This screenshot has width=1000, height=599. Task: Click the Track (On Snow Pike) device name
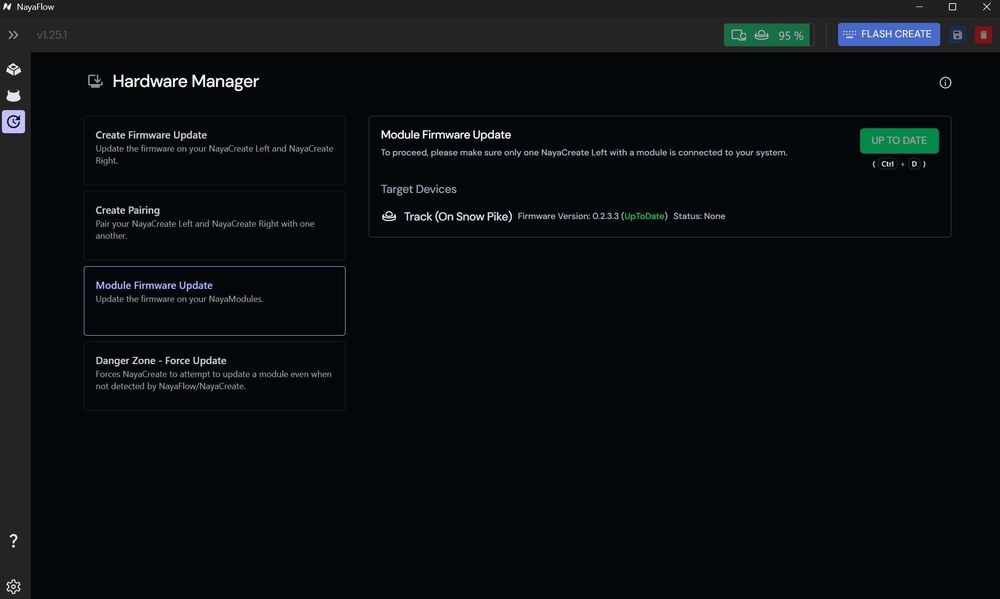tap(458, 216)
